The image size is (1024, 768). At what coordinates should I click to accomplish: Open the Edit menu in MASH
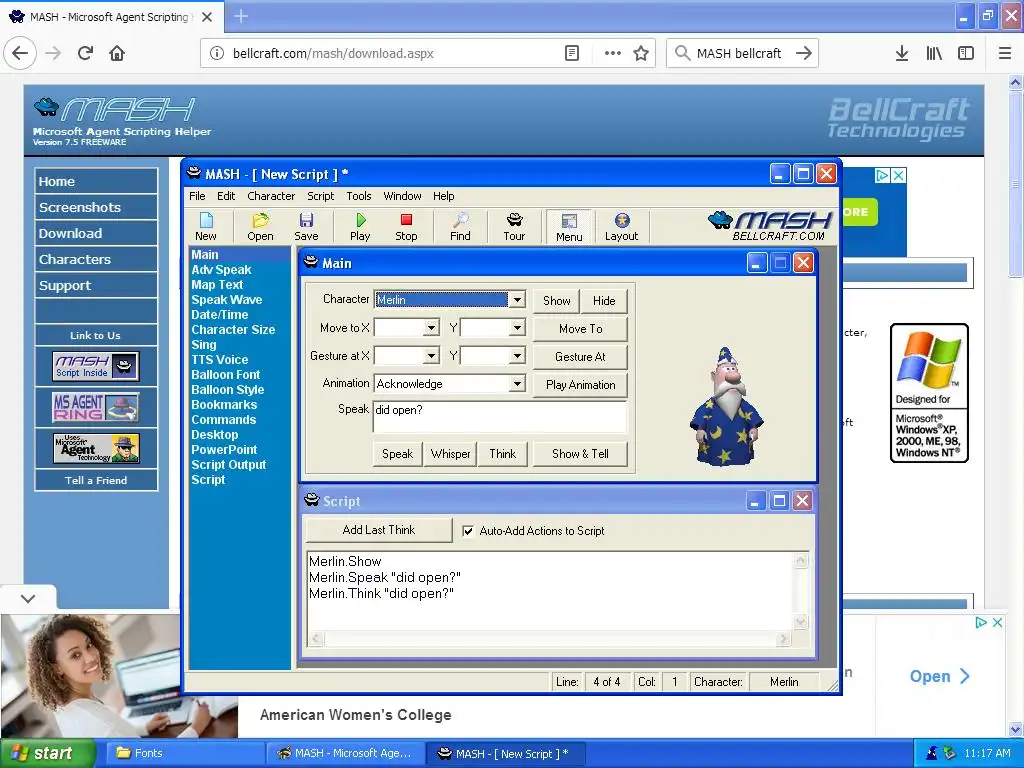pos(226,196)
